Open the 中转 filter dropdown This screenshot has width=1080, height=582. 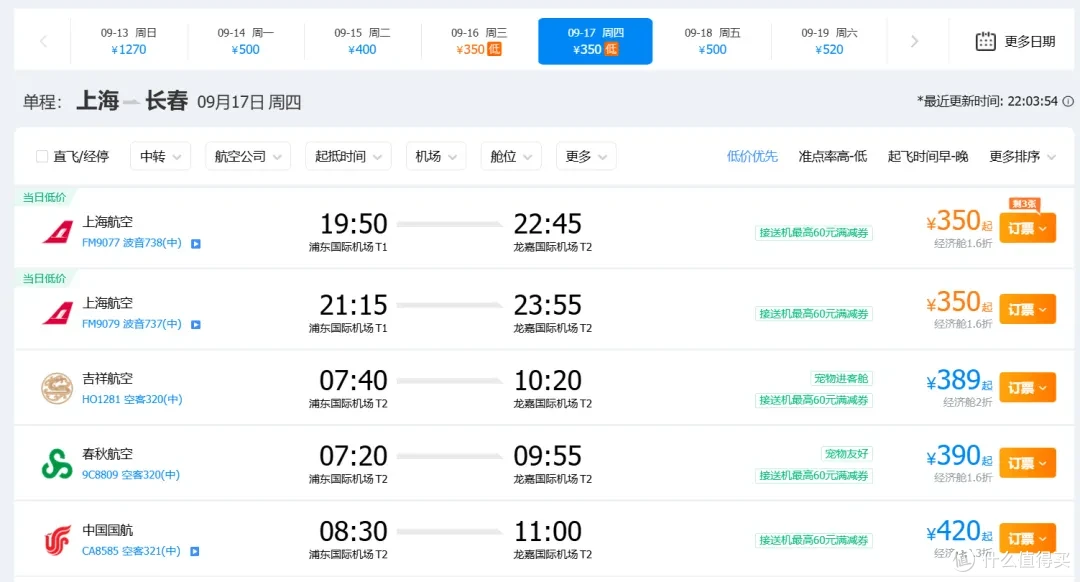click(x=160, y=156)
